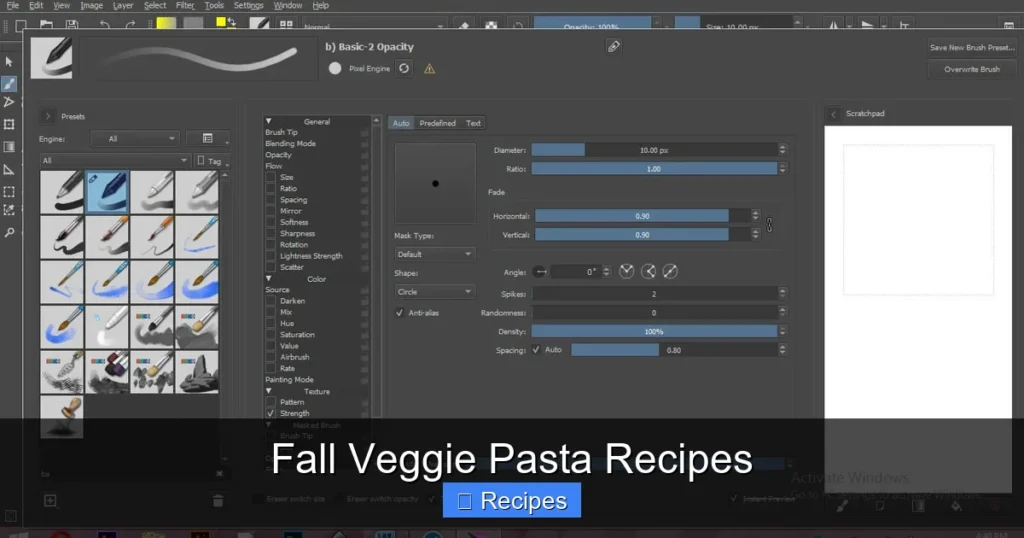This screenshot has height=538, width=1024.
Task: Click the Save icon in top toolbar
Action: 72,25
